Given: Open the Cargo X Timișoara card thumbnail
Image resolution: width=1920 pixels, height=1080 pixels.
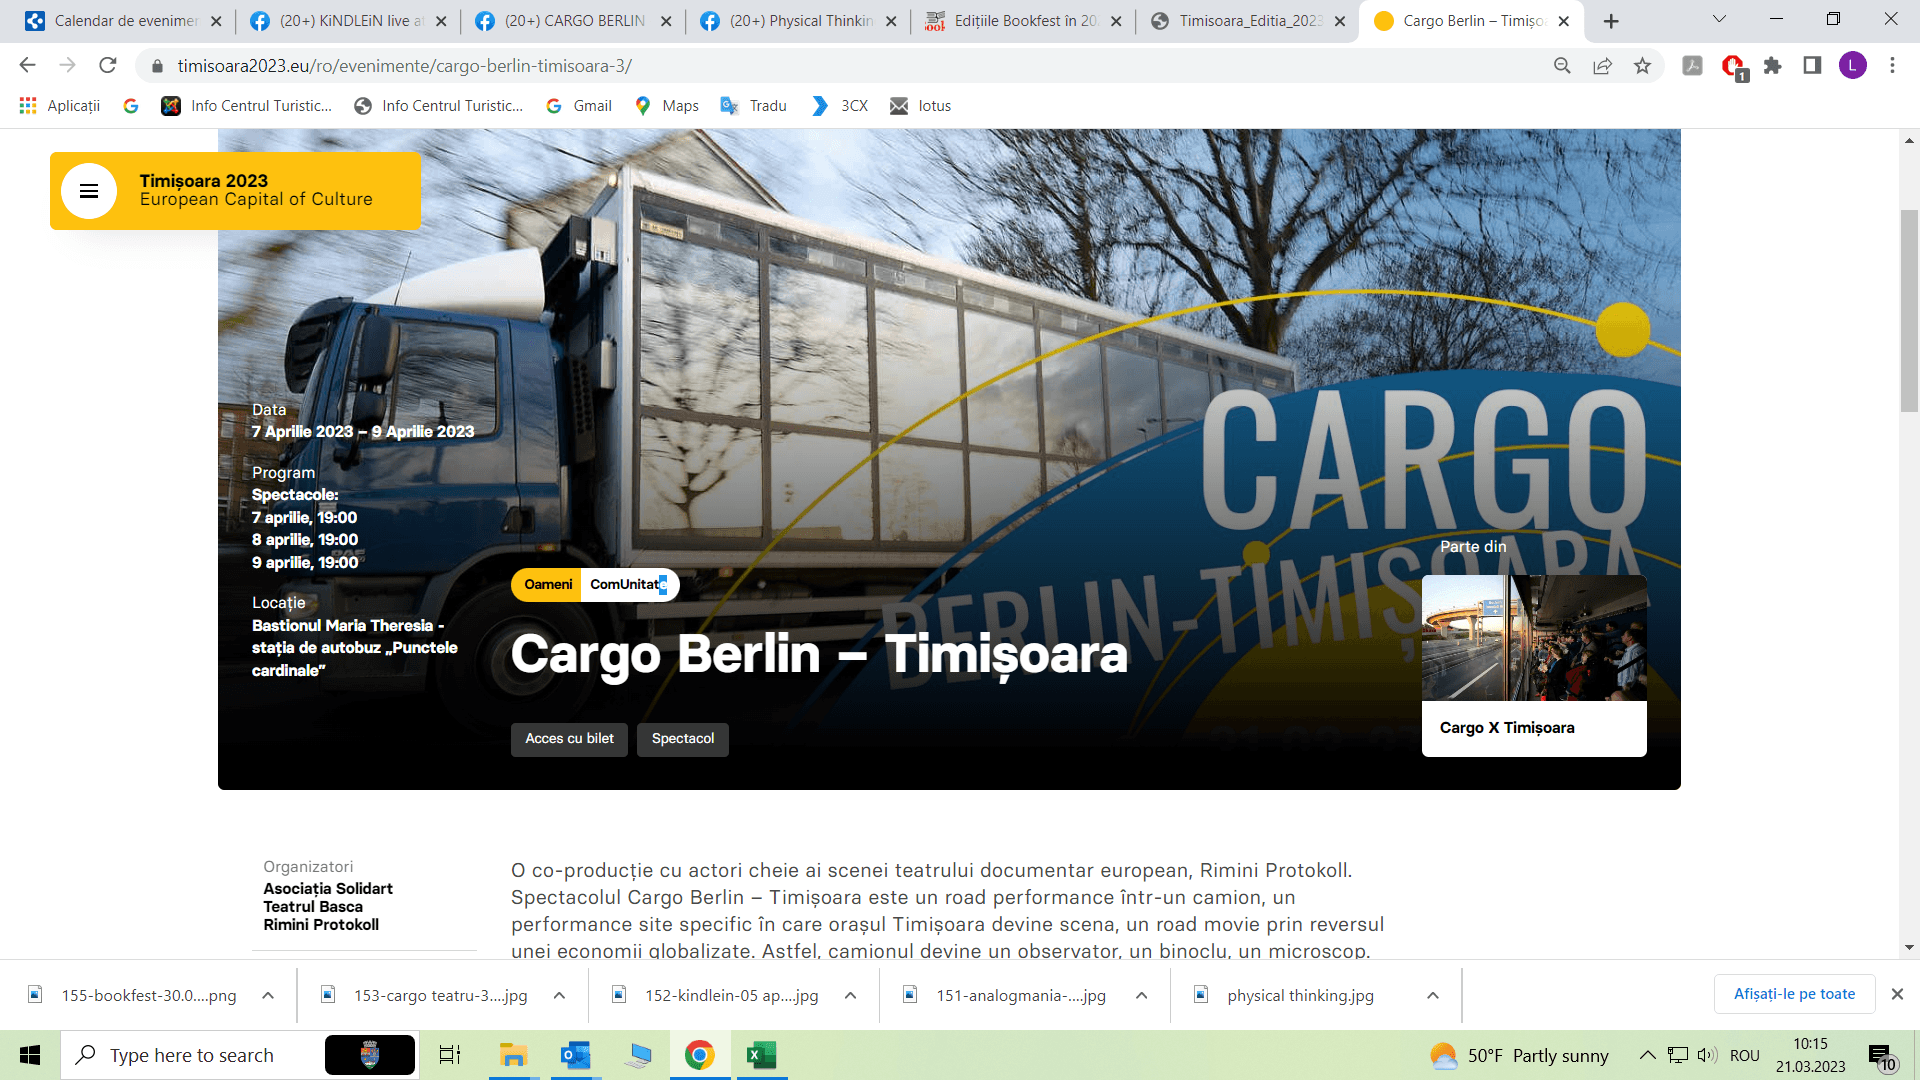Looking at the screenshot, I should 1534,638.
